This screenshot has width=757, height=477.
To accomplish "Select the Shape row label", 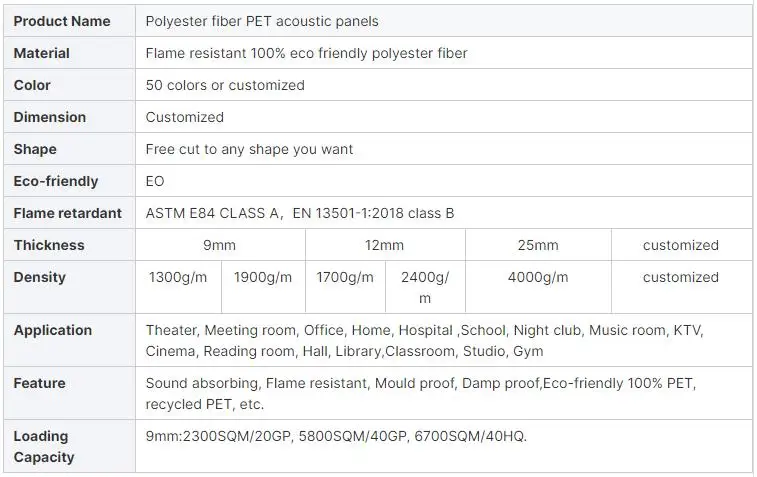I will [x=35, y=149].
